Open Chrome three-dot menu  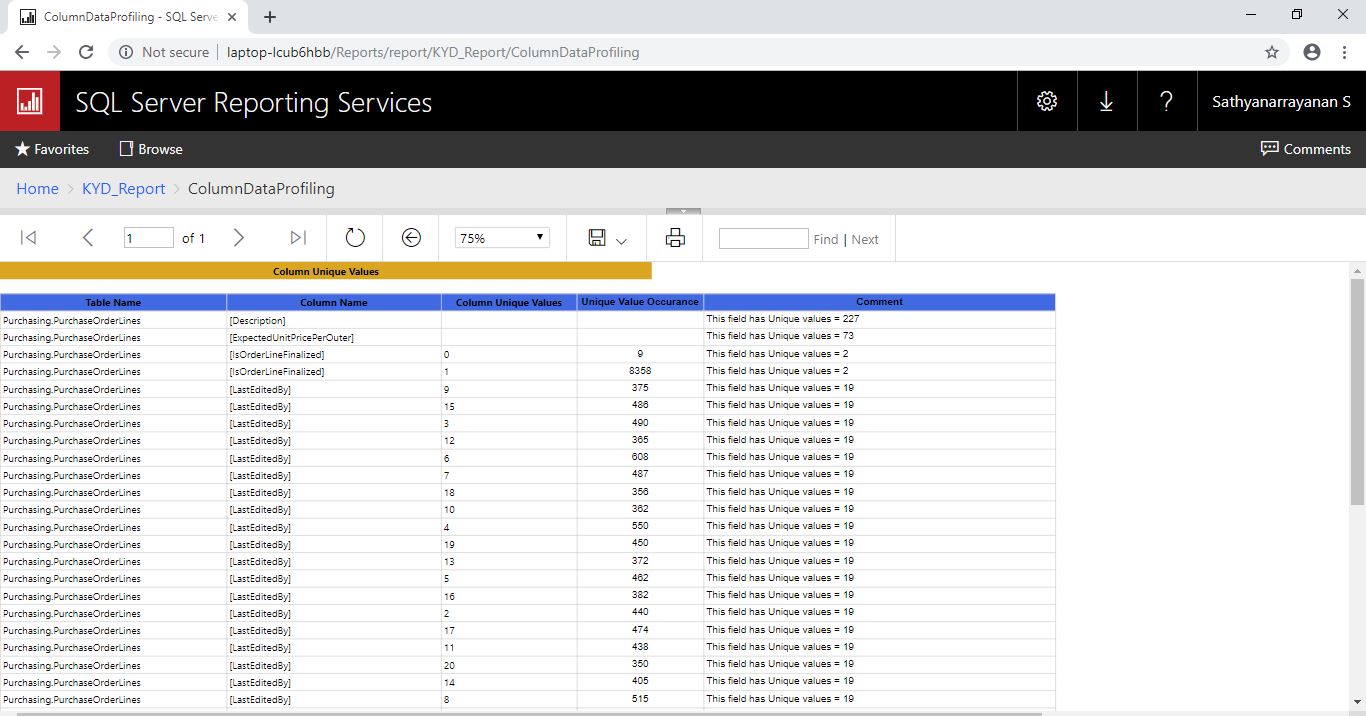click(x=1344, y=52)
